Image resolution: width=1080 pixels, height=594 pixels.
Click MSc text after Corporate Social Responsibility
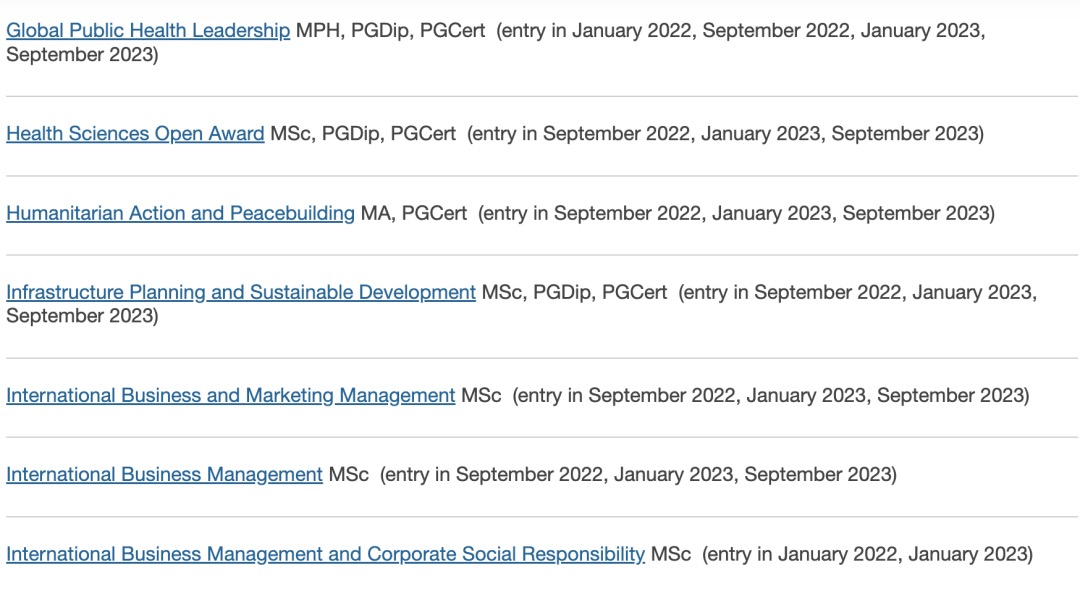tap(671, 554)
